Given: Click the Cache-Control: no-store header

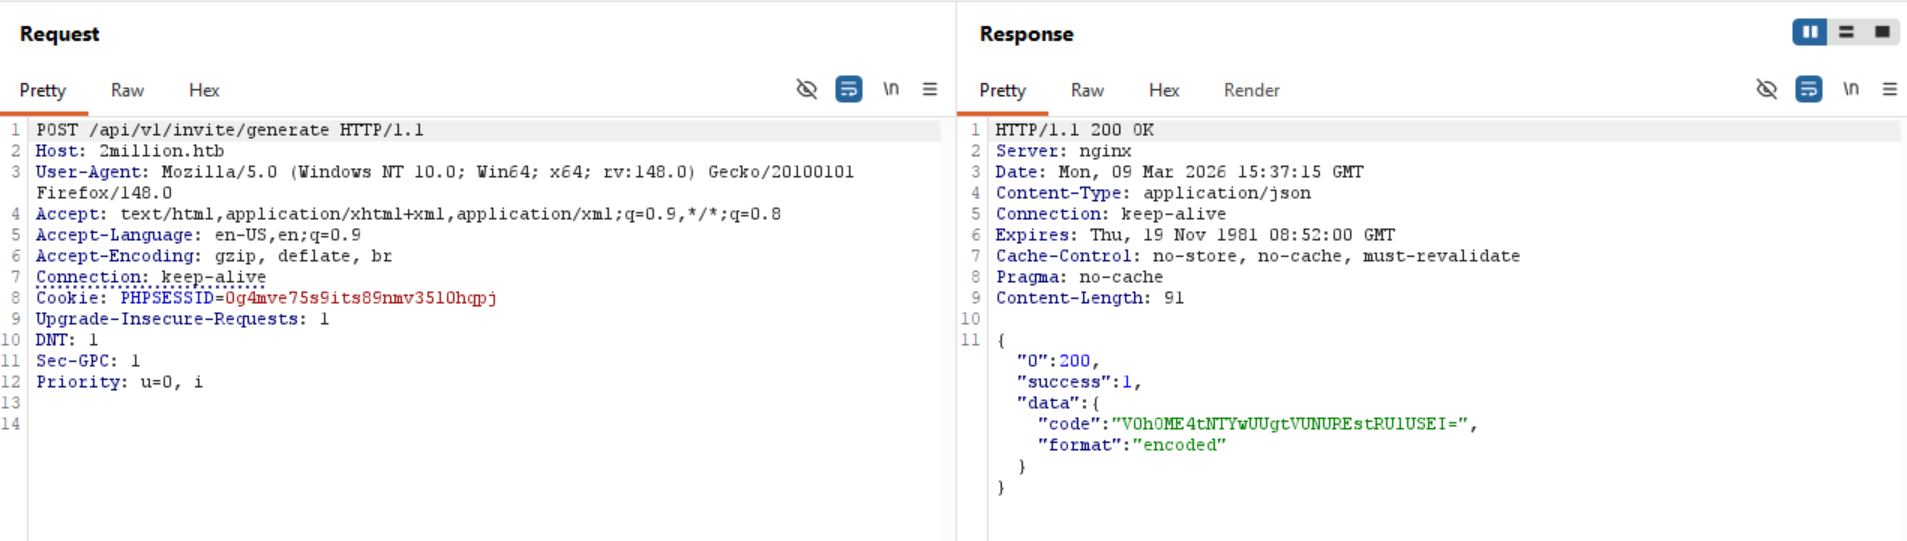Looking at the screenshot, I should [x=1258, y=256].
